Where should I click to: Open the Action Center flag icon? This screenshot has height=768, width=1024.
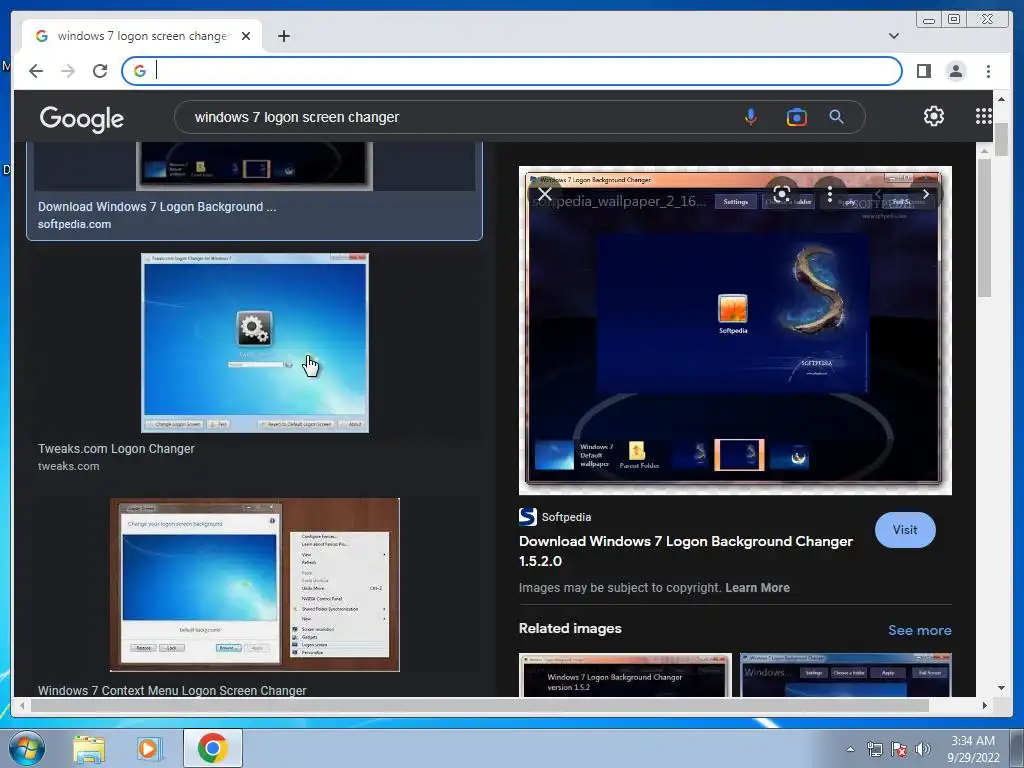[x=899, y=749]
